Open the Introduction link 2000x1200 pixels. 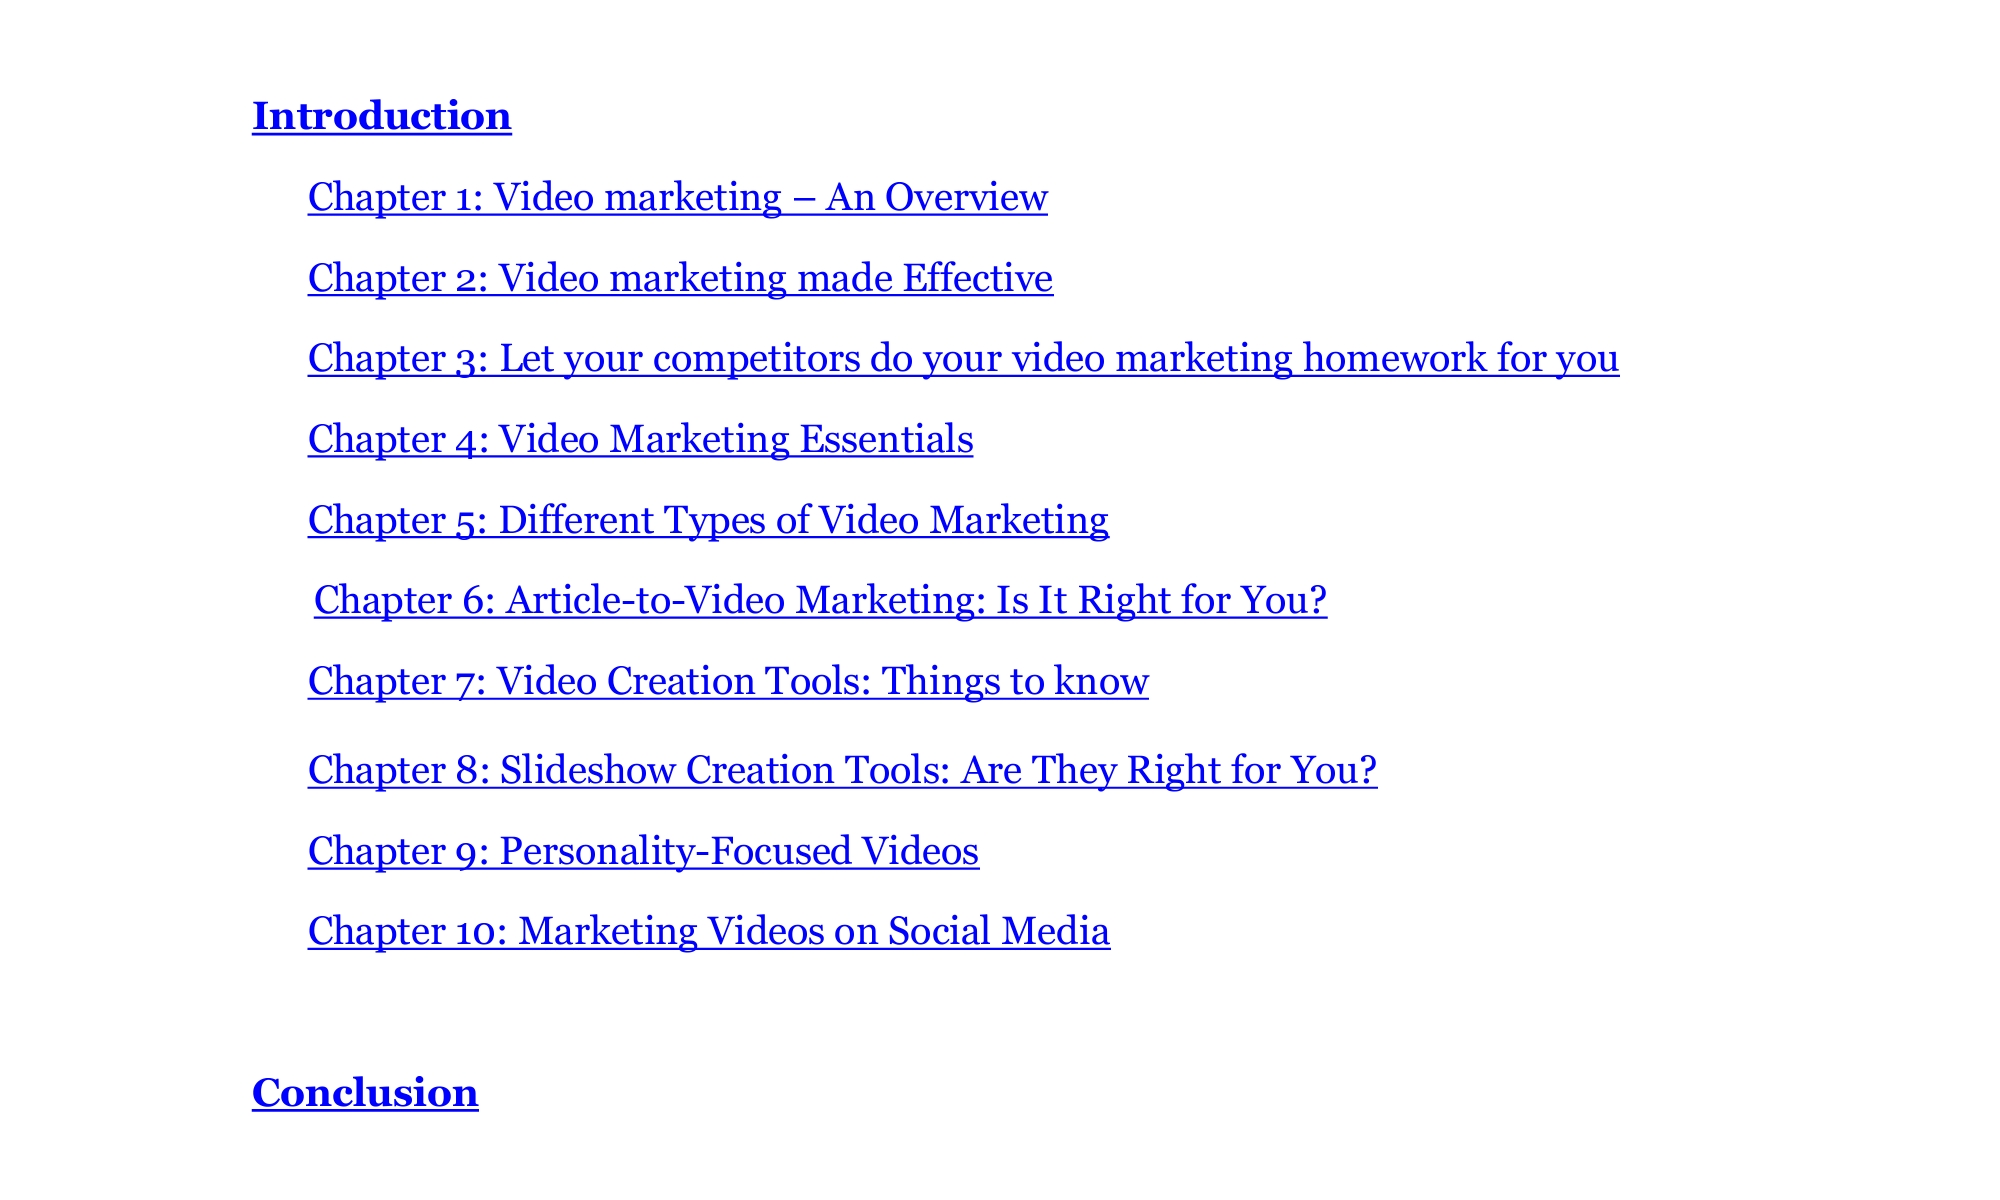pos(381,116)
